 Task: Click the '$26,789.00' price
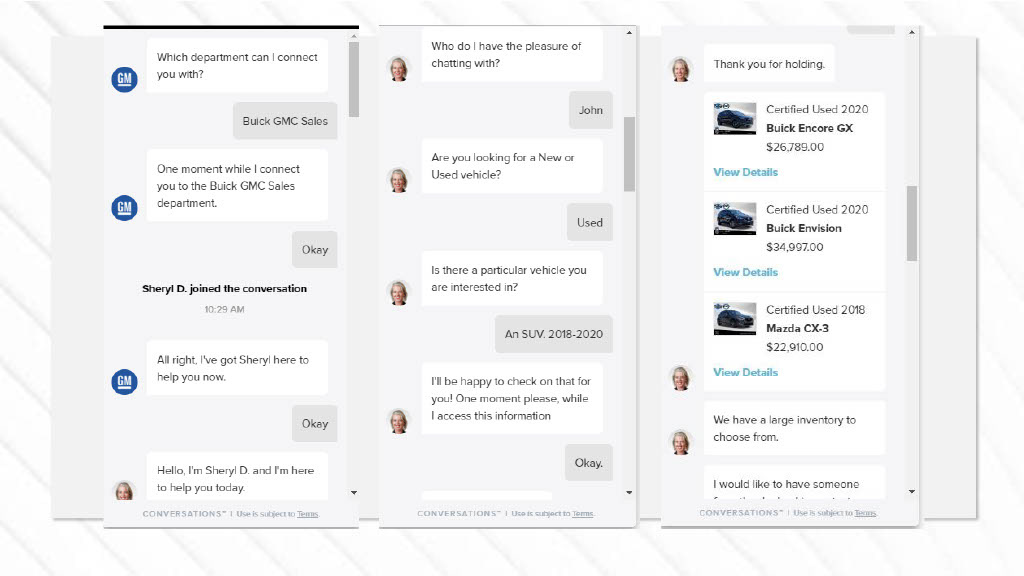[795, 147]
